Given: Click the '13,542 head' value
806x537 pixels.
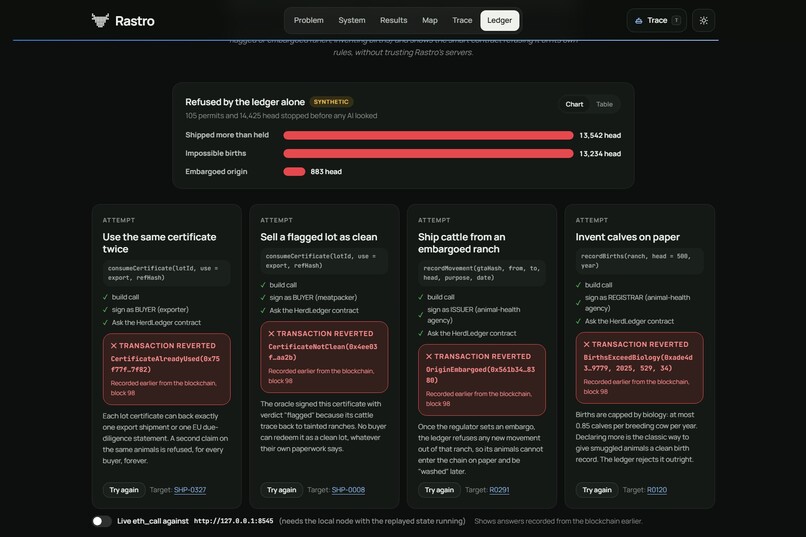Looking at the screenshot, I should pyautogui.click(x=600, y=135).
